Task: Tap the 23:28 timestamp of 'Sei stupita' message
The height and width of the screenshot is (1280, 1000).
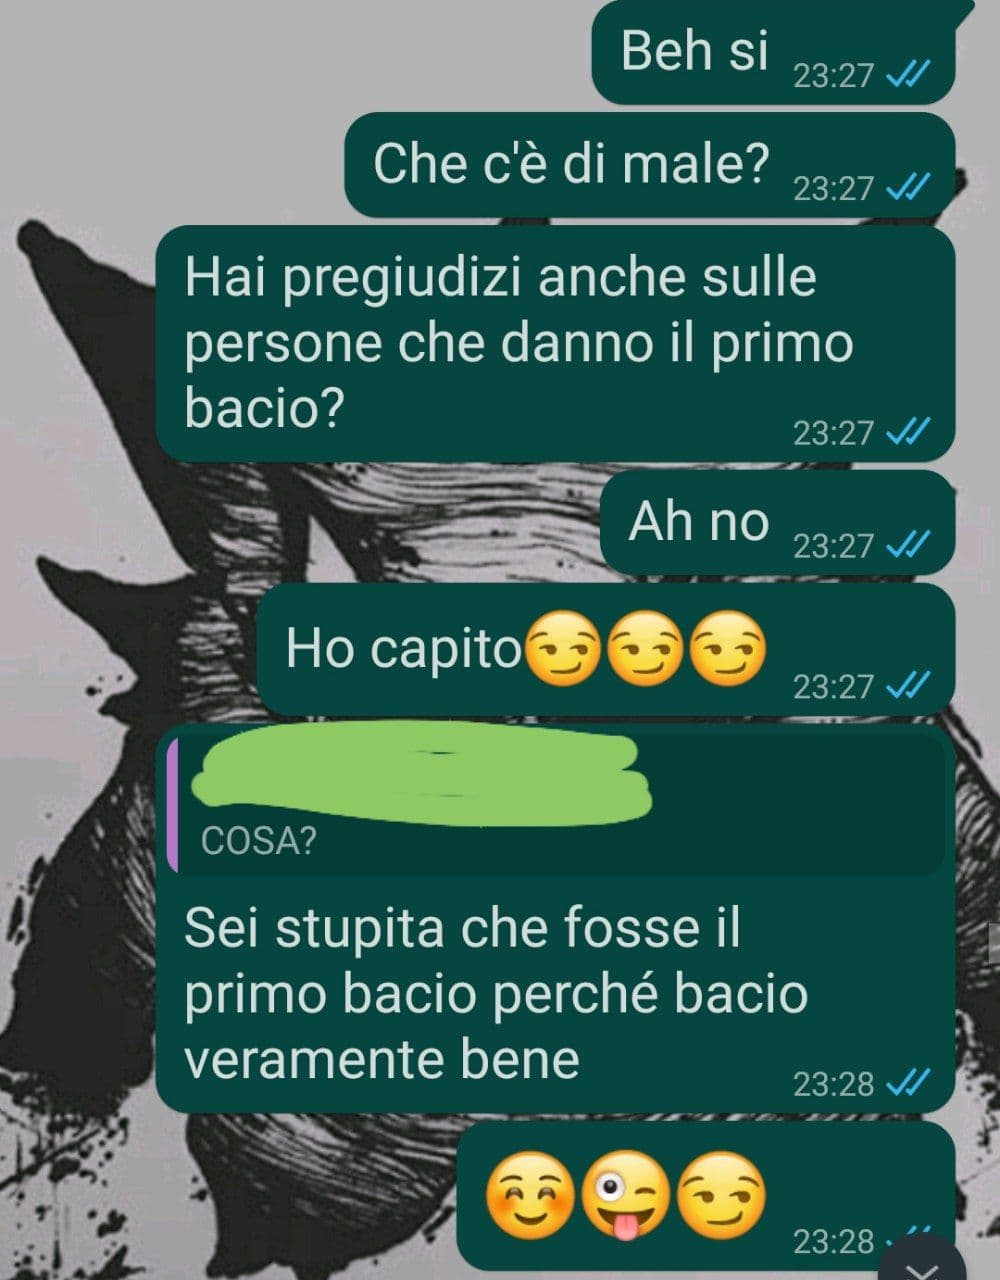Action: (833, 1084)
